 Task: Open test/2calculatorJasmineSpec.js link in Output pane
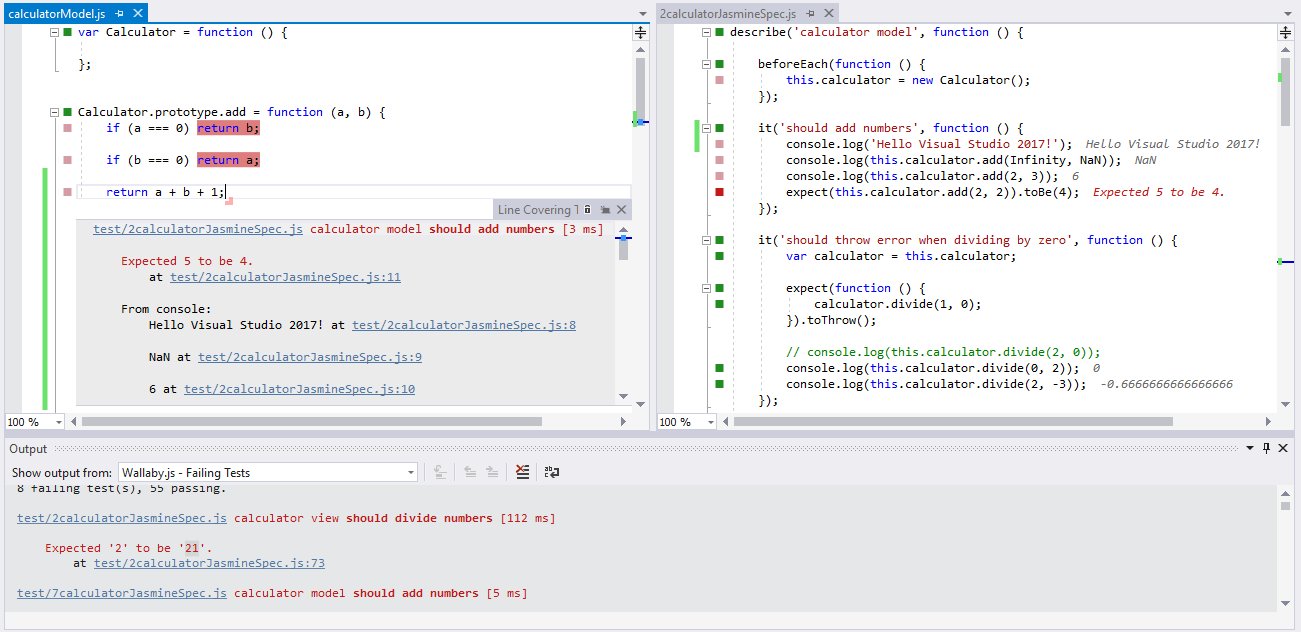pos(122,518)
